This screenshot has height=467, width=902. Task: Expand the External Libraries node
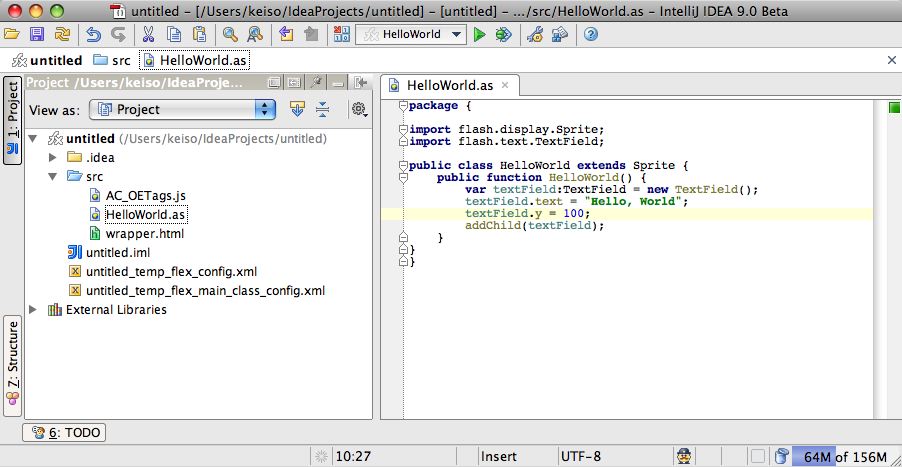pos(33,309)
